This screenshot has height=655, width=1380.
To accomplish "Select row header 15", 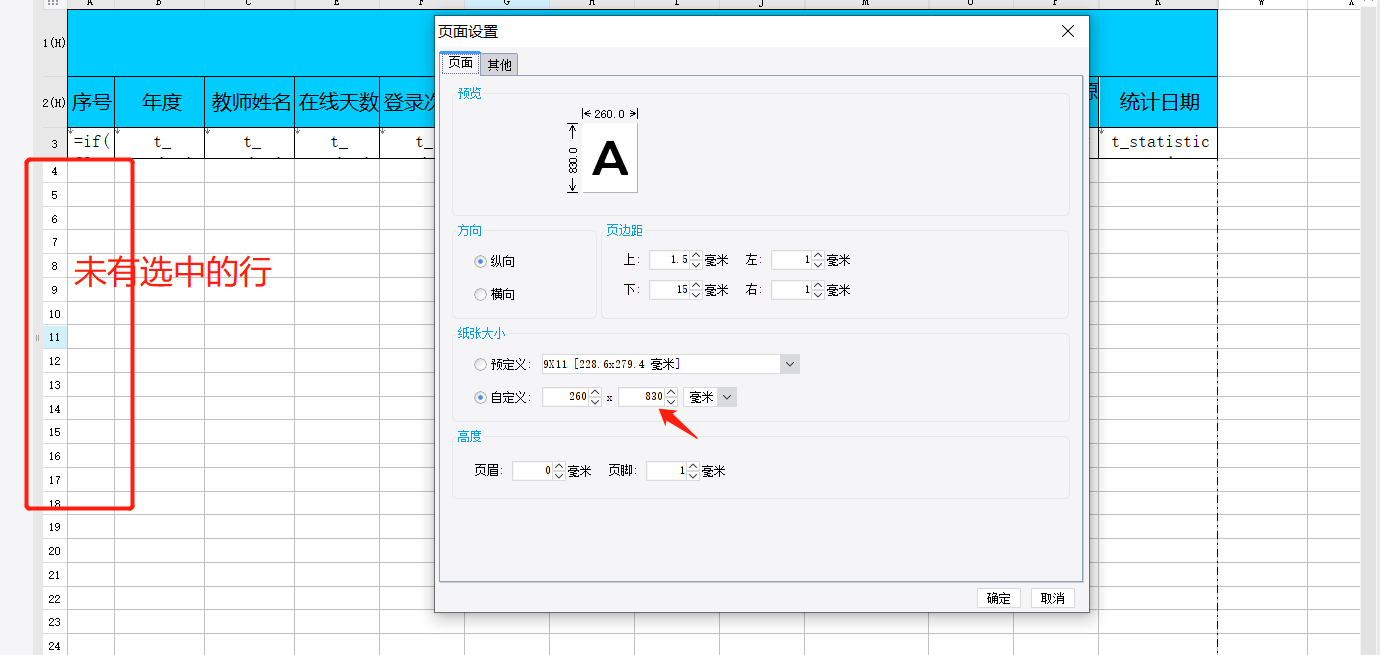I will [x=54, y=432].
